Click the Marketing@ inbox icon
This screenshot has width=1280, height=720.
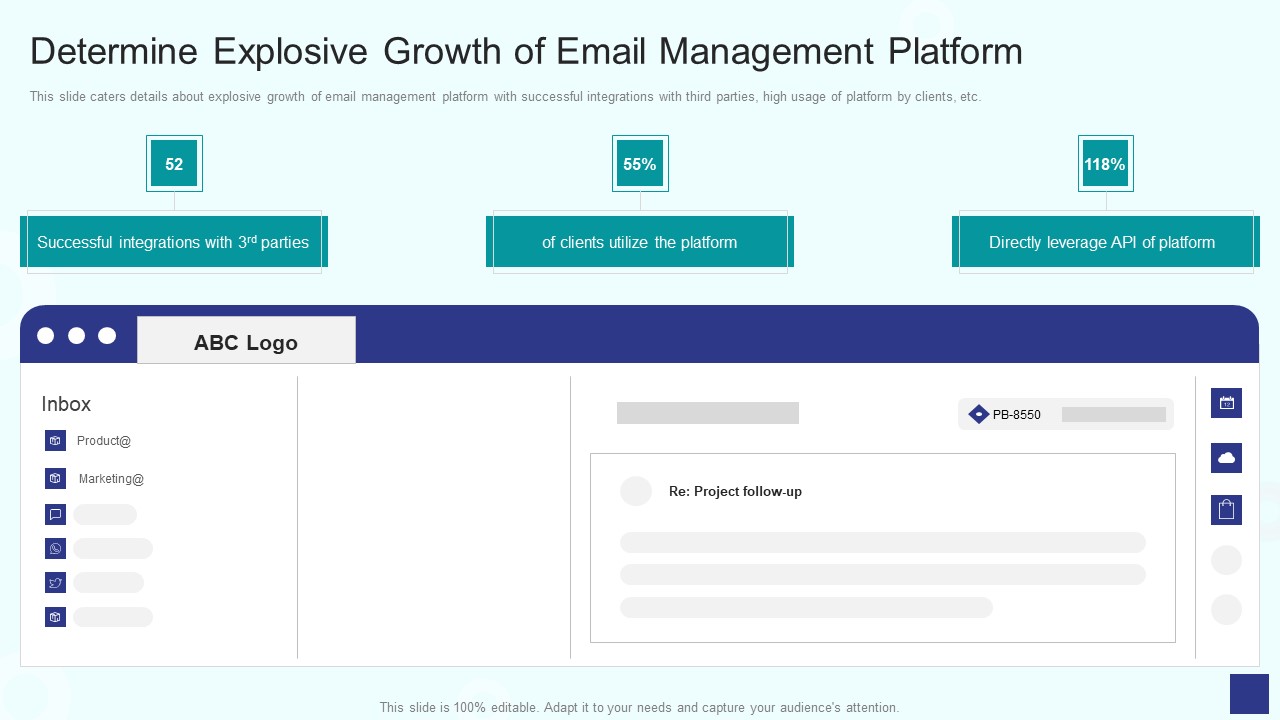pyautogui.click(x=55, y=479)
